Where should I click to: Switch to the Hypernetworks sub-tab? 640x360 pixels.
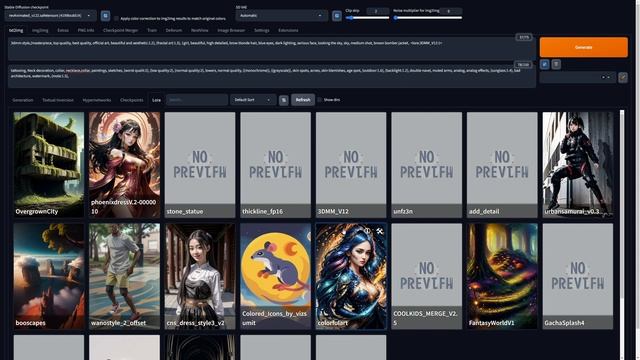click(97, 100)
